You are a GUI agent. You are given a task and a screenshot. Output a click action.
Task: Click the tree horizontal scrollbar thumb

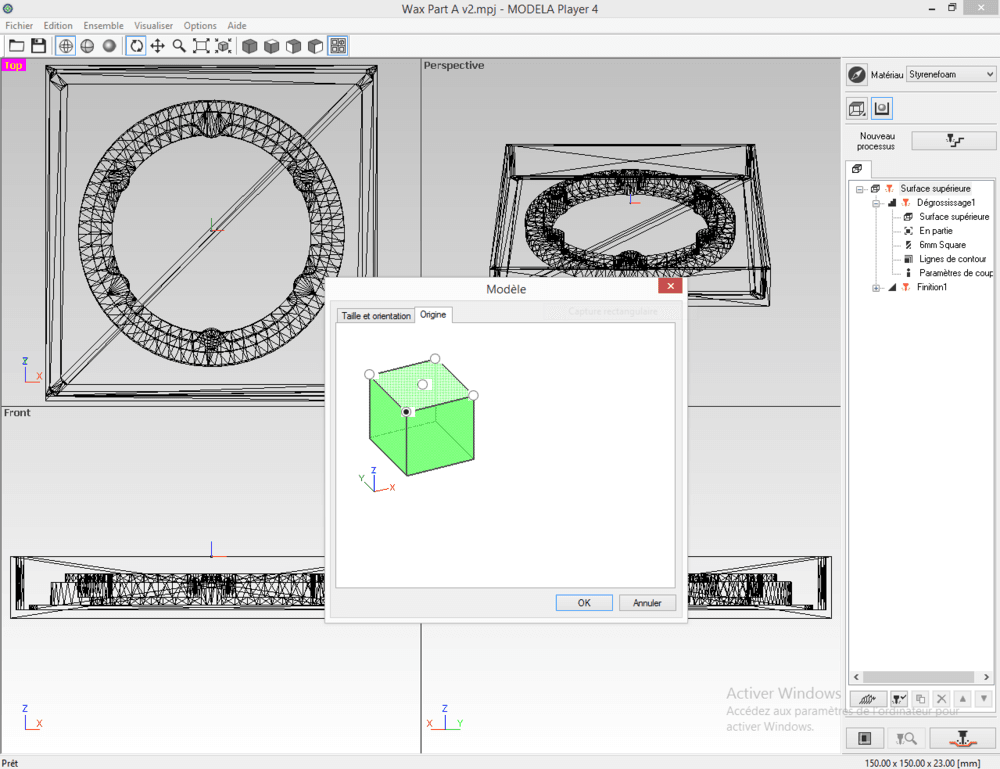[x=918, y=677]
